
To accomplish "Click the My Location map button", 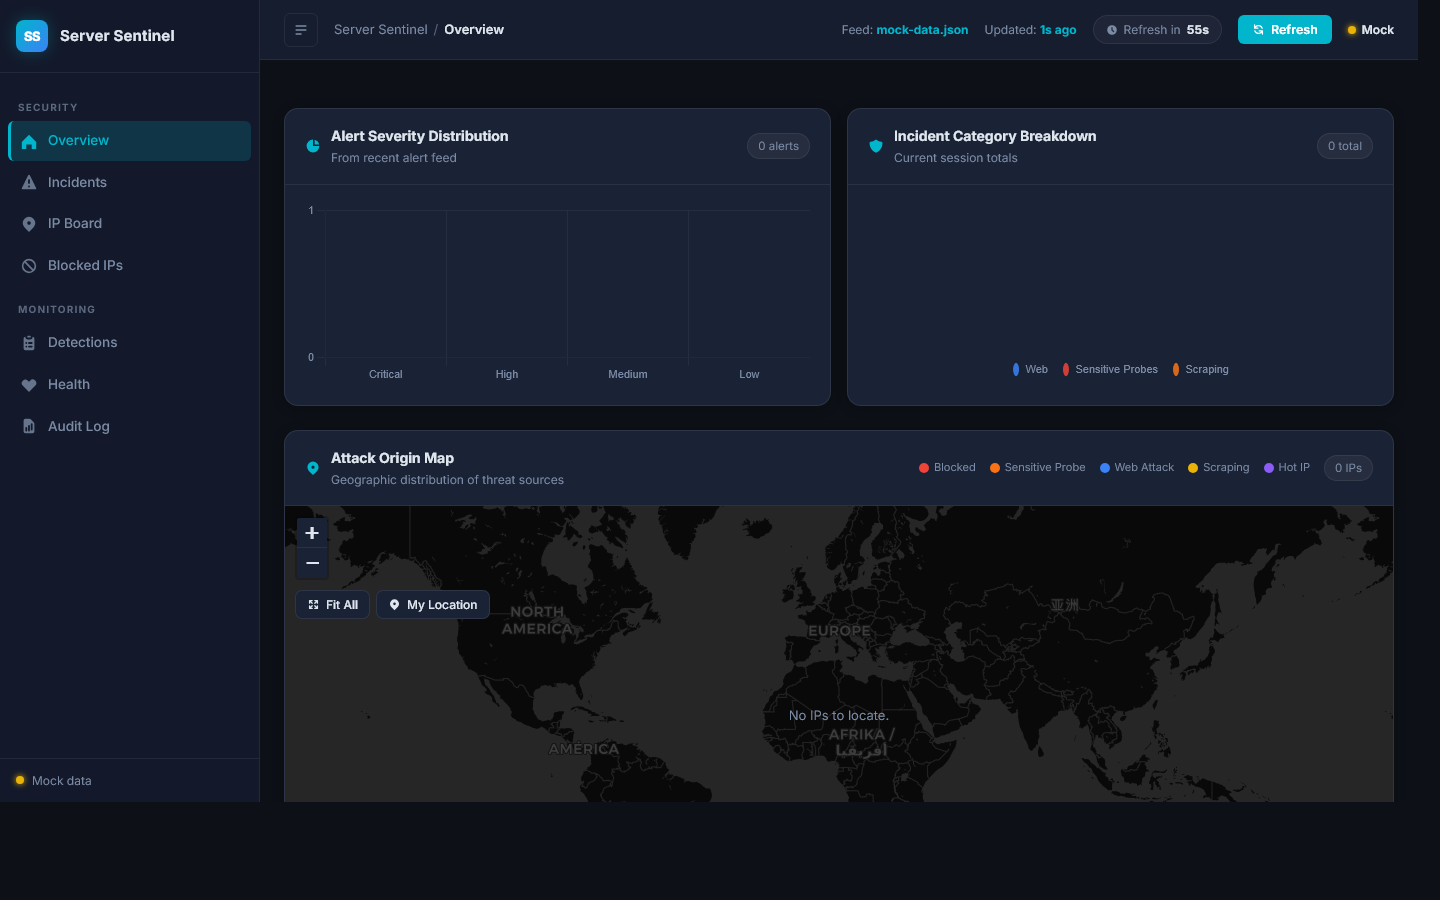I will pyautogui.click(x=433, y=605).
